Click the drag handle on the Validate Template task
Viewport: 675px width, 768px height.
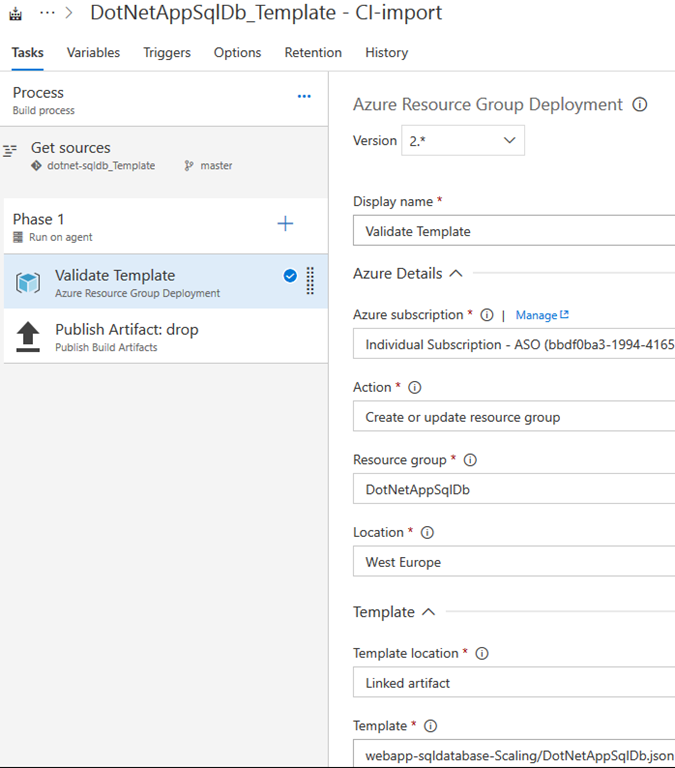[x=310, y=281]
